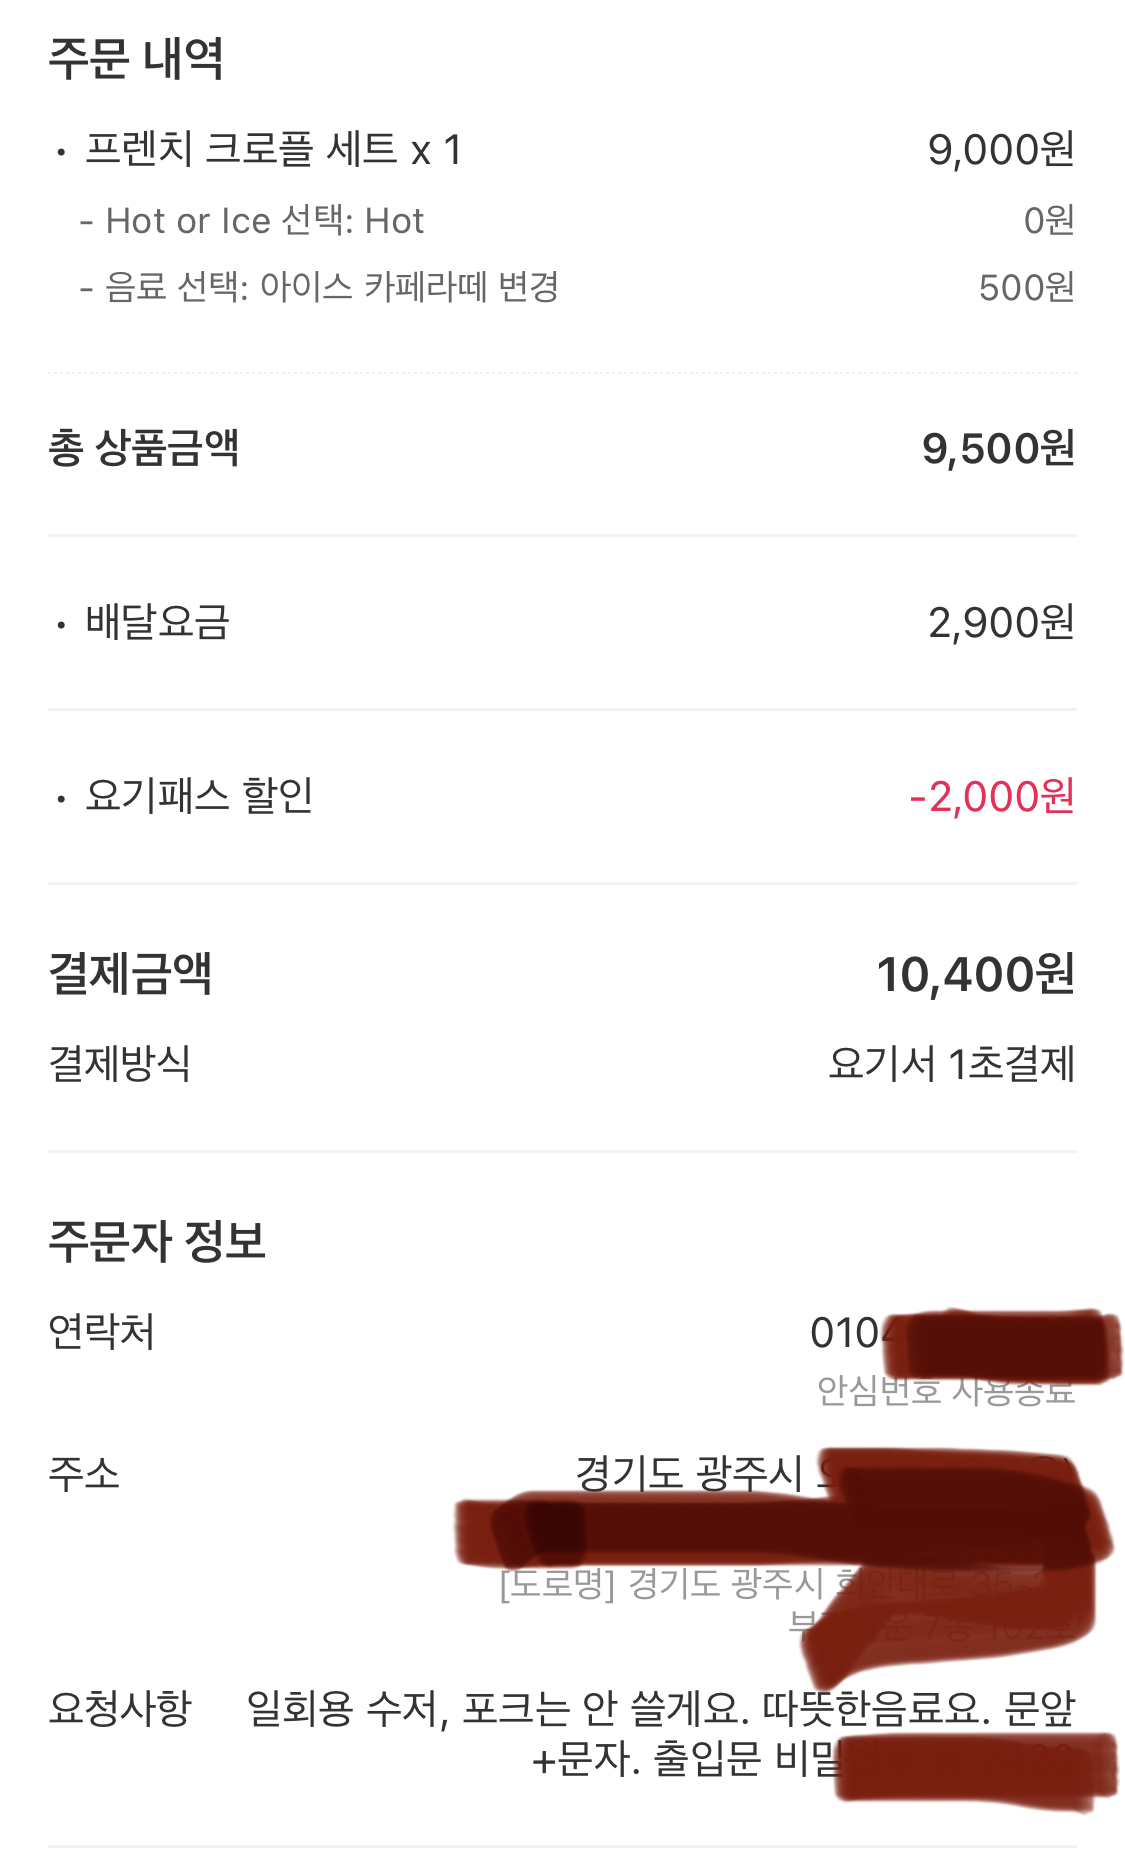Click the 주문 내역 heading
This screenshot has height=1858, width=1125.
point(136,59)
